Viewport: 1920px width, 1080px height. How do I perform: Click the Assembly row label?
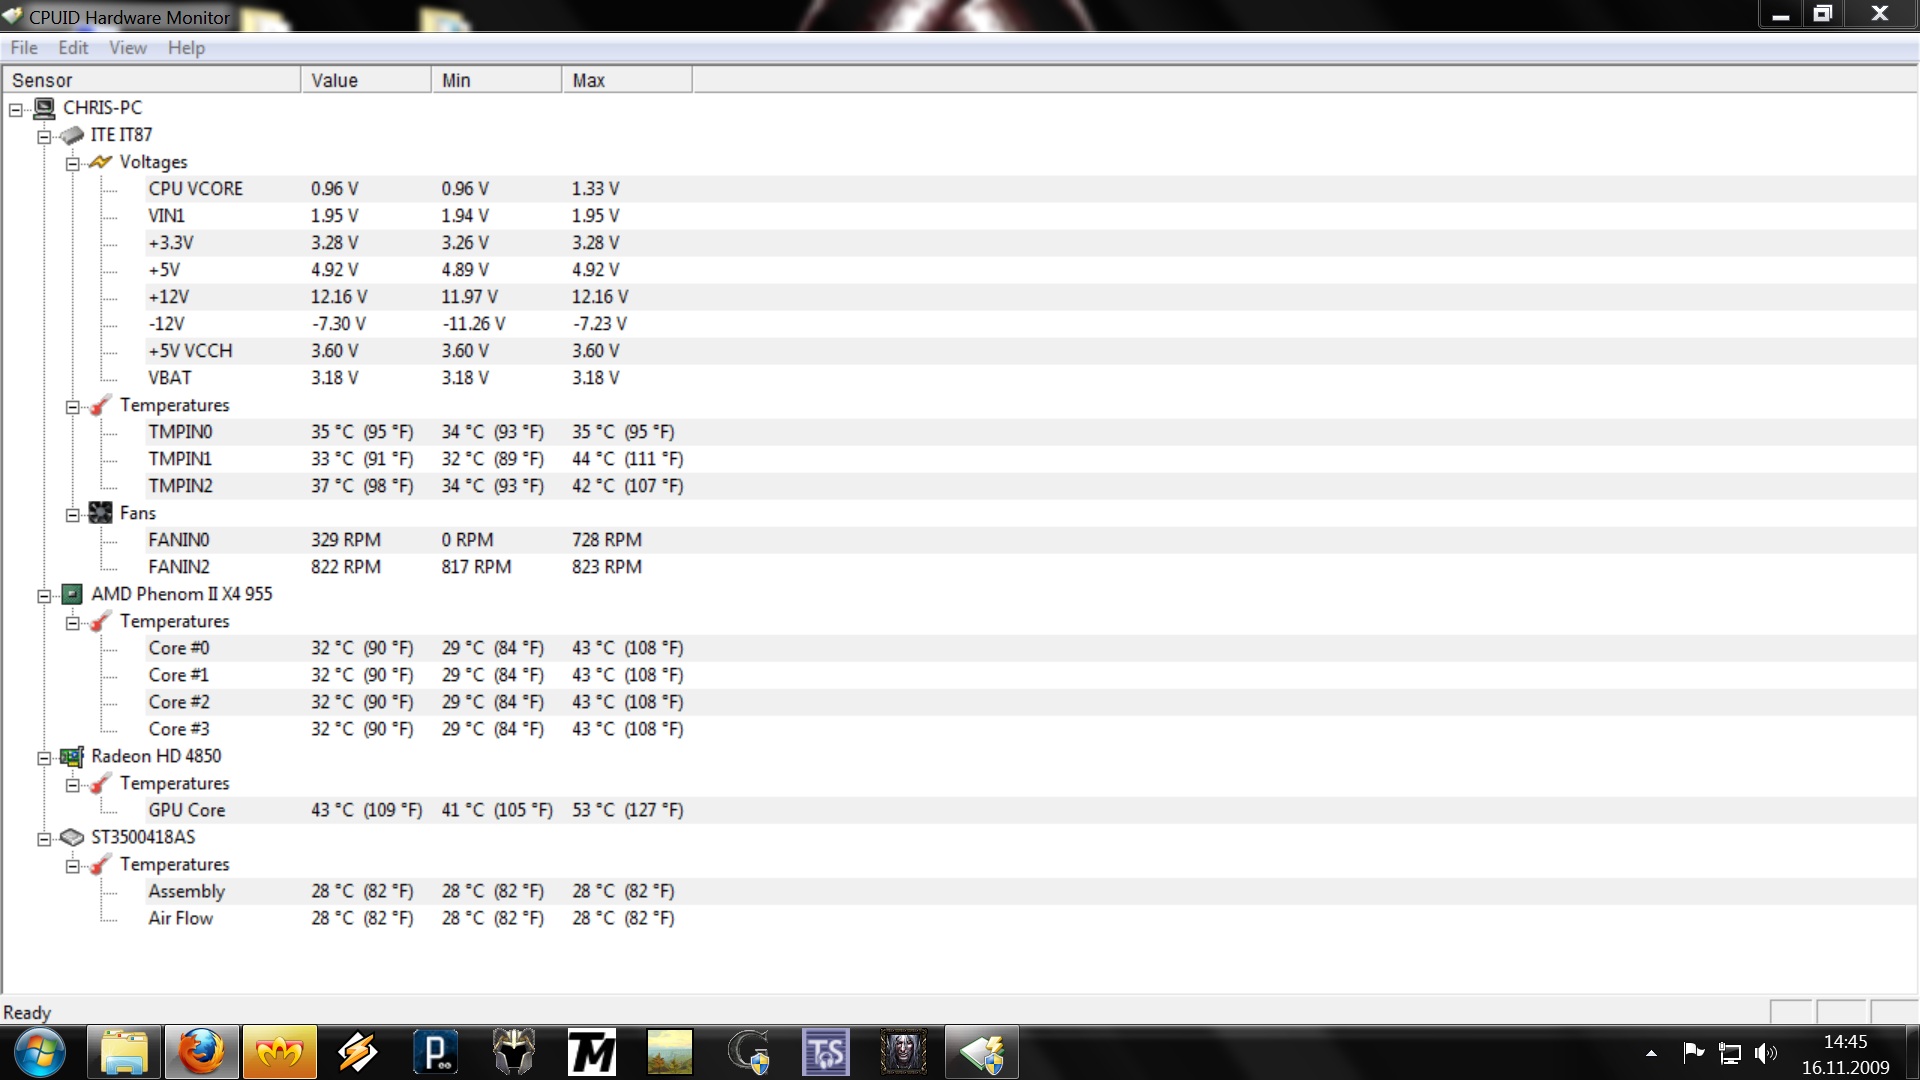coord(187,891)
